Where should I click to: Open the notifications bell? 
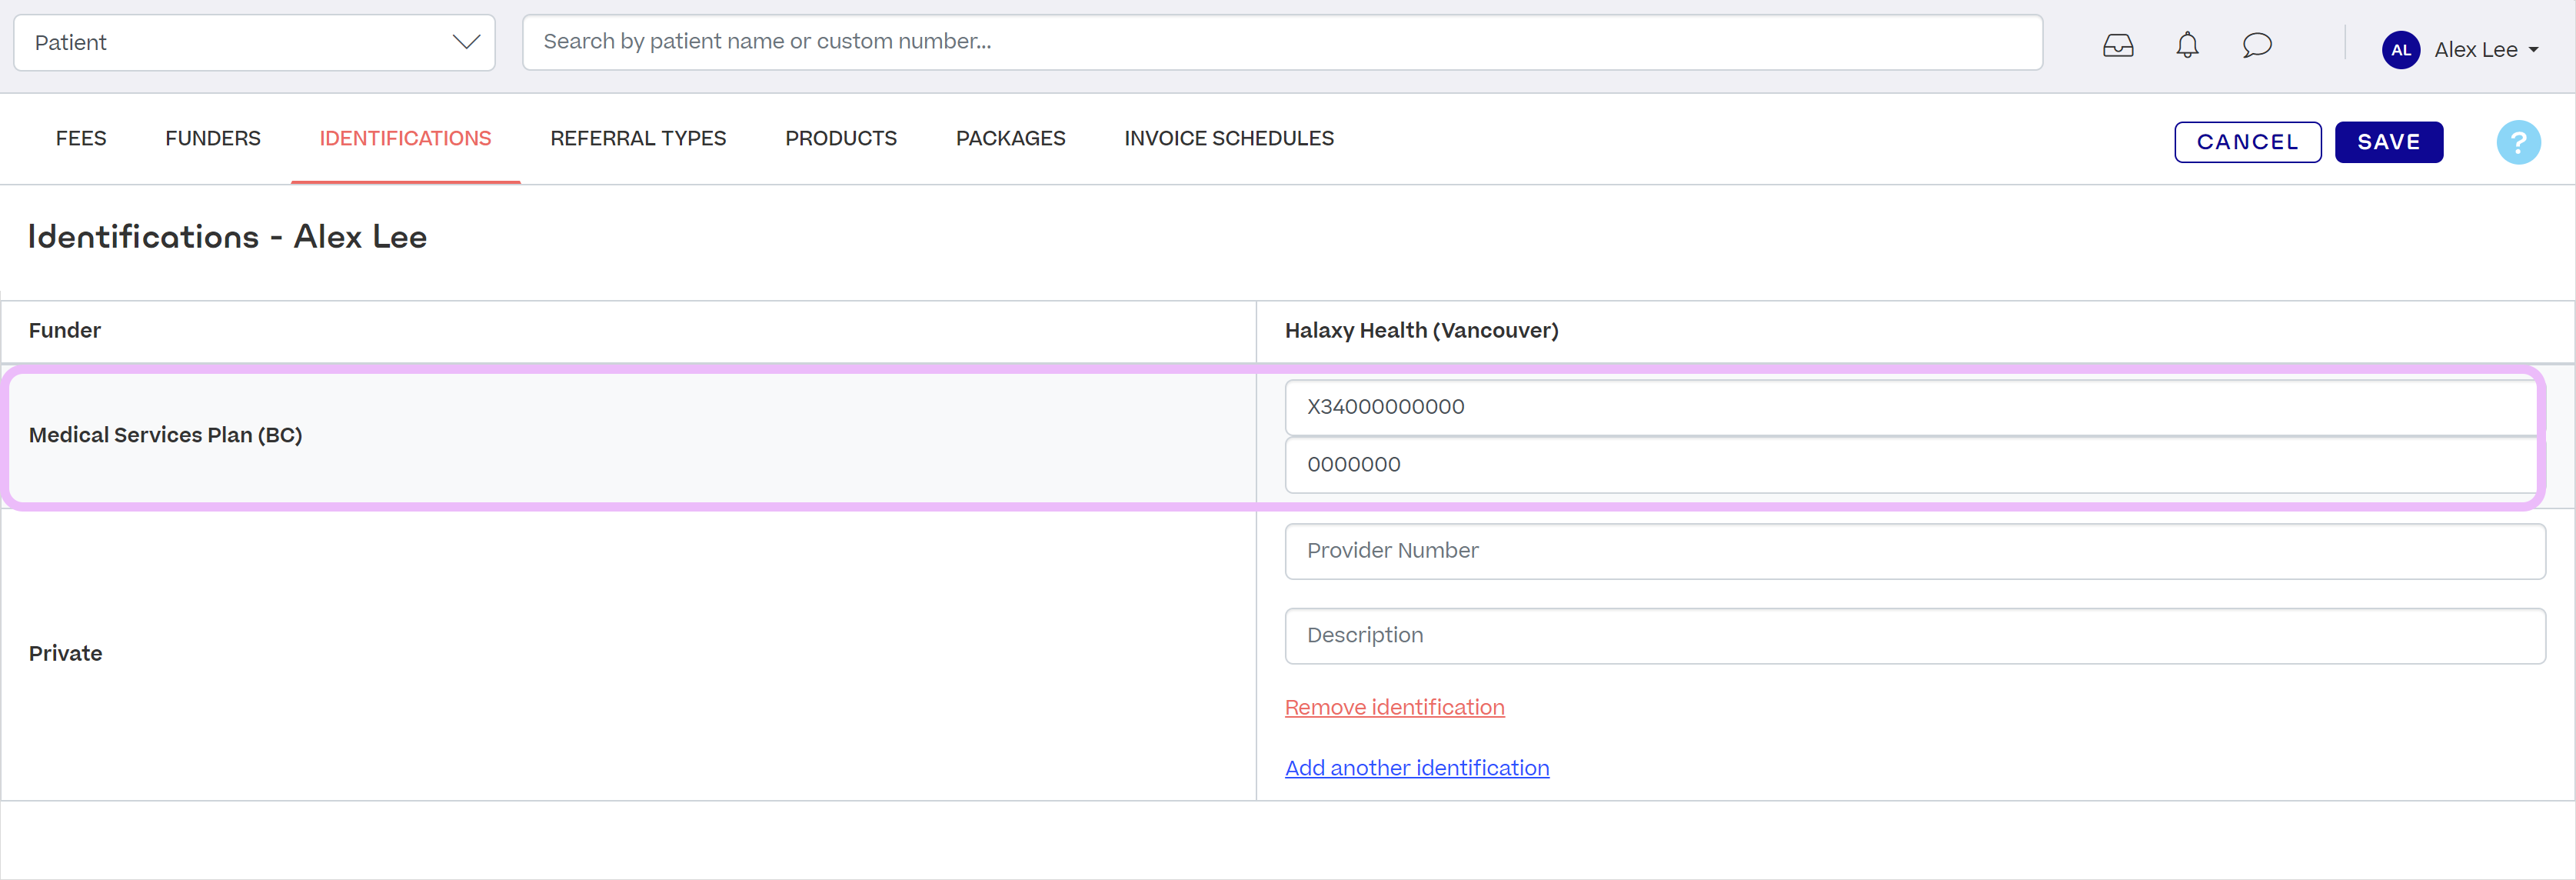[x=2188, y=46]
